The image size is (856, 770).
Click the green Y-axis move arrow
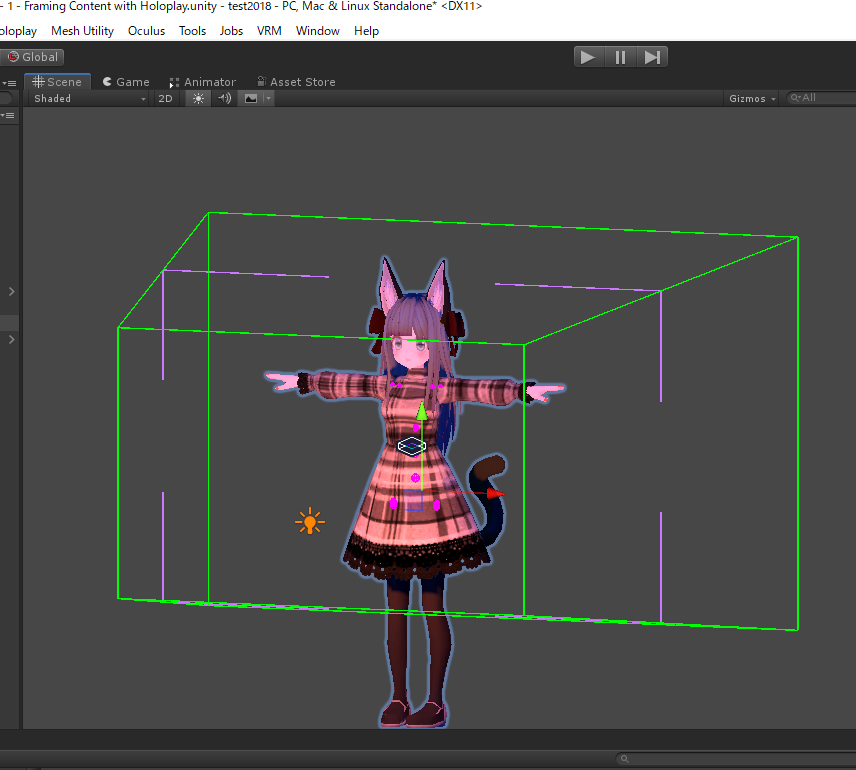(x=421, y=412)
